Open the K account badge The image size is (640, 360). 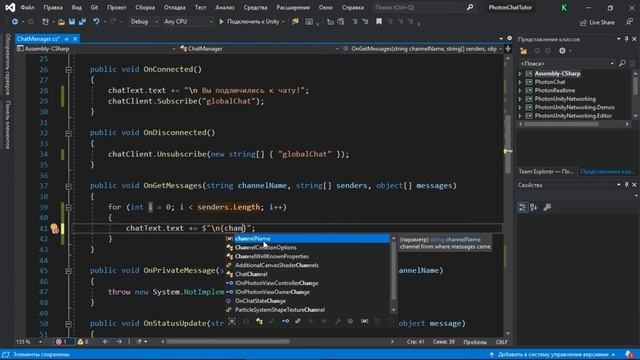(x=564, y=8)
